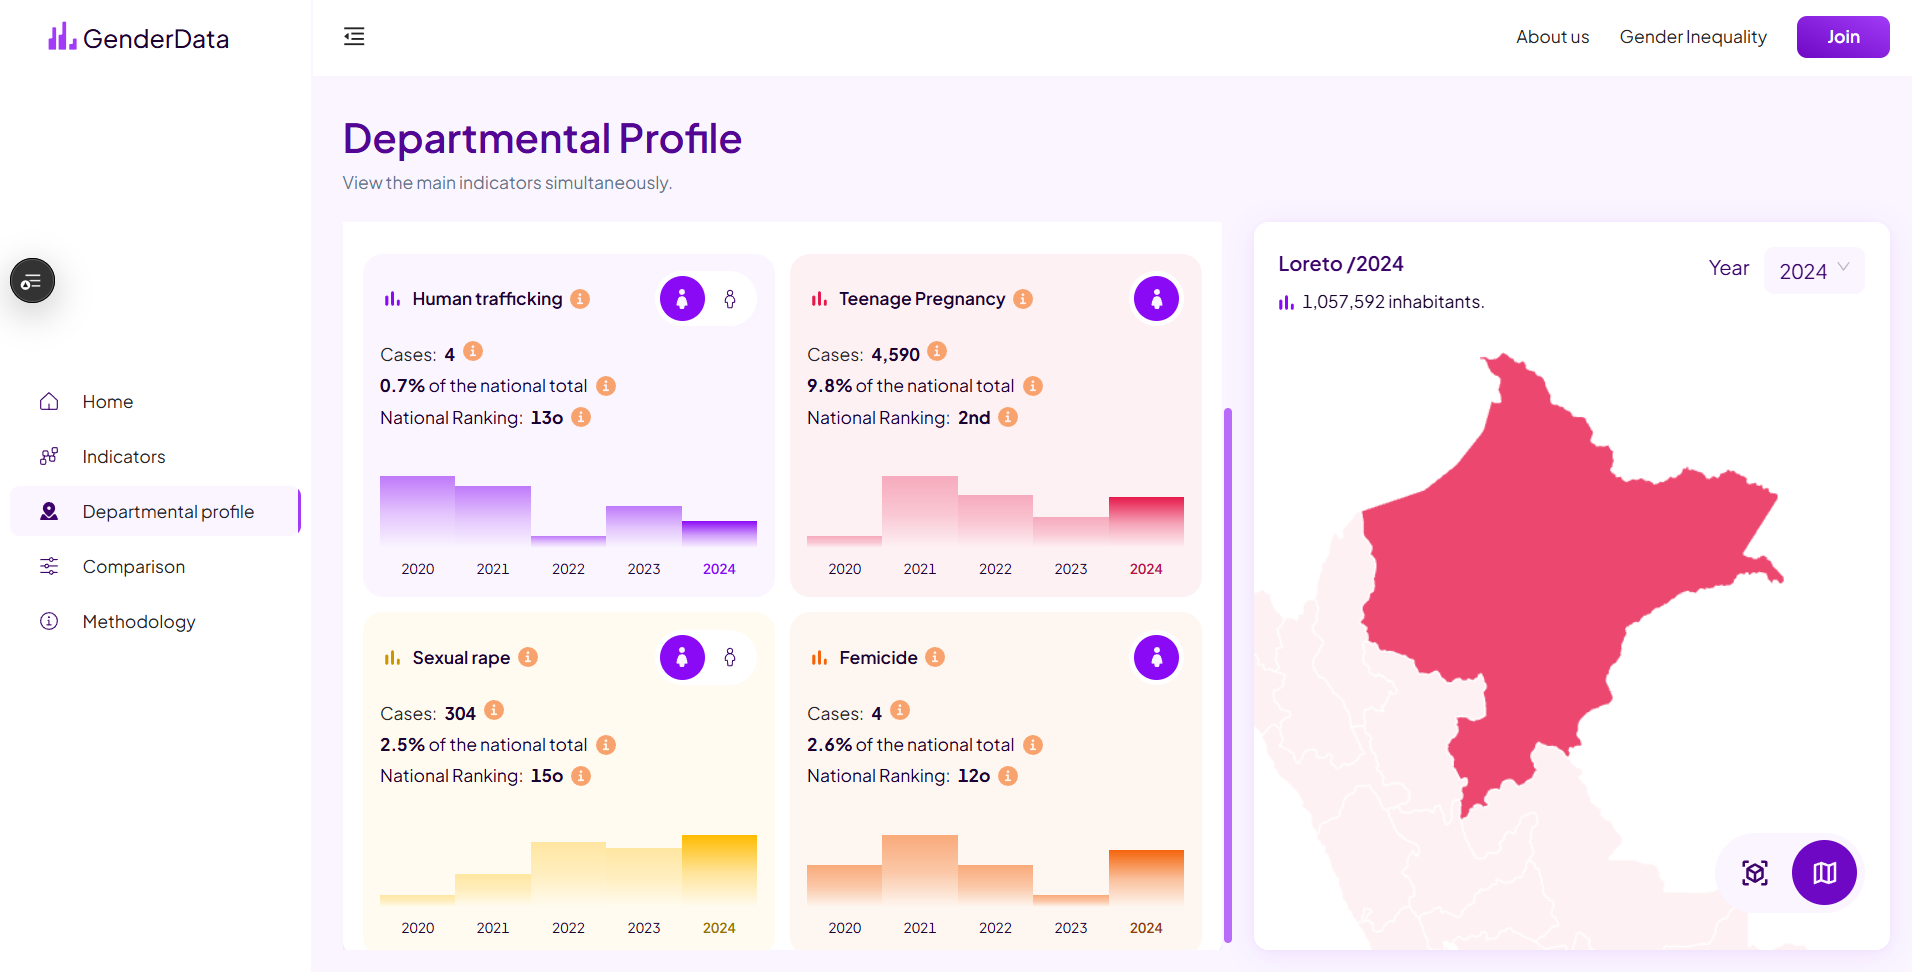This screenshot has height=972, width=1912.
Task: Click the Join button
Action: (1843, 37)
